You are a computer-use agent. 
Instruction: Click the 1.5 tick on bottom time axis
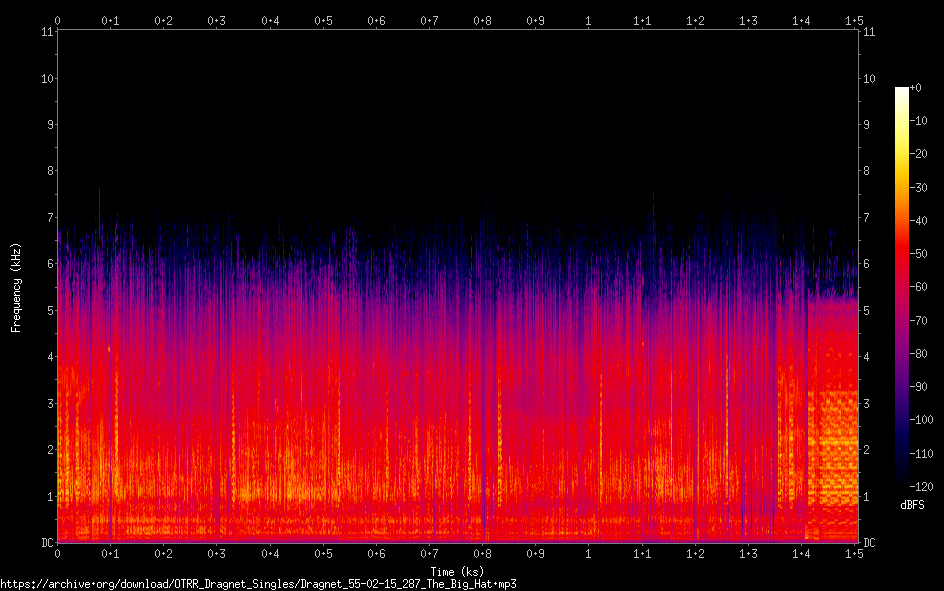(x=854, y=553)
